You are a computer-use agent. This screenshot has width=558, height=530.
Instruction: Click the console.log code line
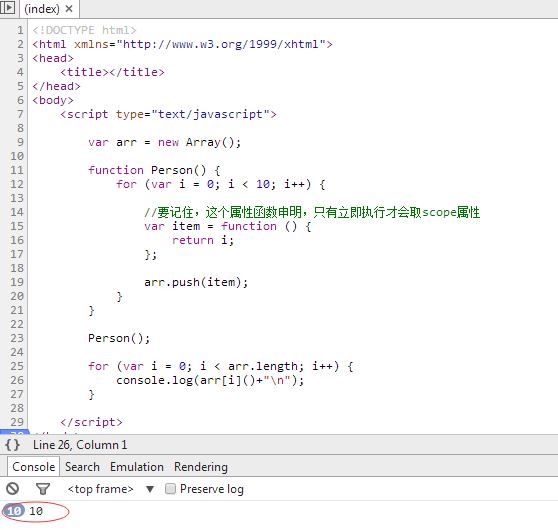tap(210, 381)
